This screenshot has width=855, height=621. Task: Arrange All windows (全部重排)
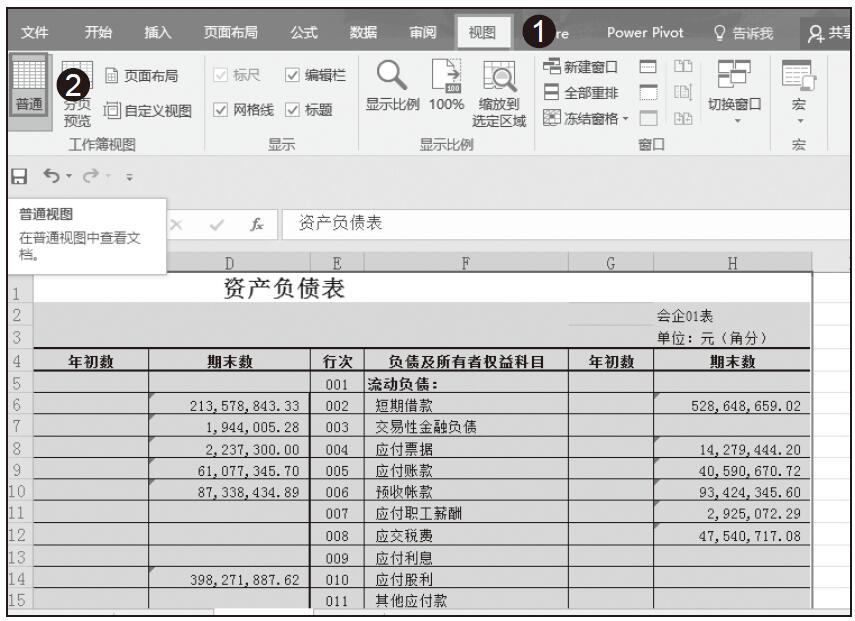coord(581,93)
